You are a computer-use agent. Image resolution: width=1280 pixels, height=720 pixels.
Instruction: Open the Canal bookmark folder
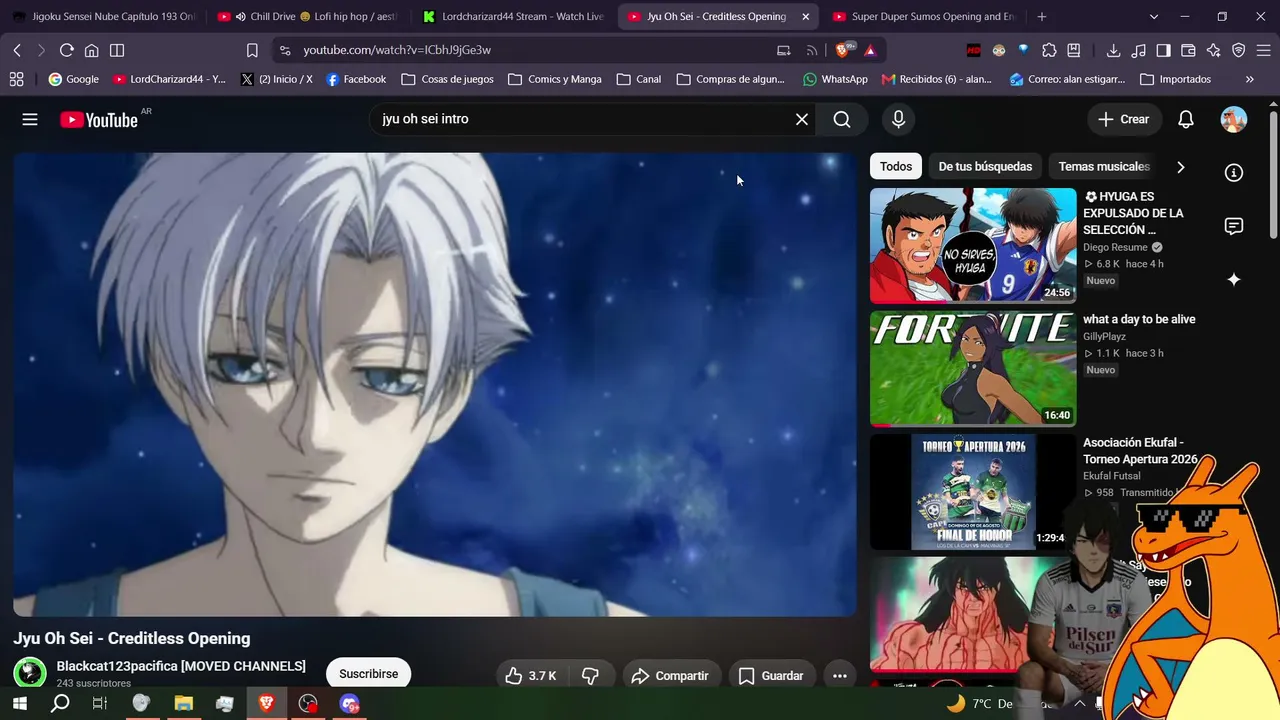[x=639, y=79]
